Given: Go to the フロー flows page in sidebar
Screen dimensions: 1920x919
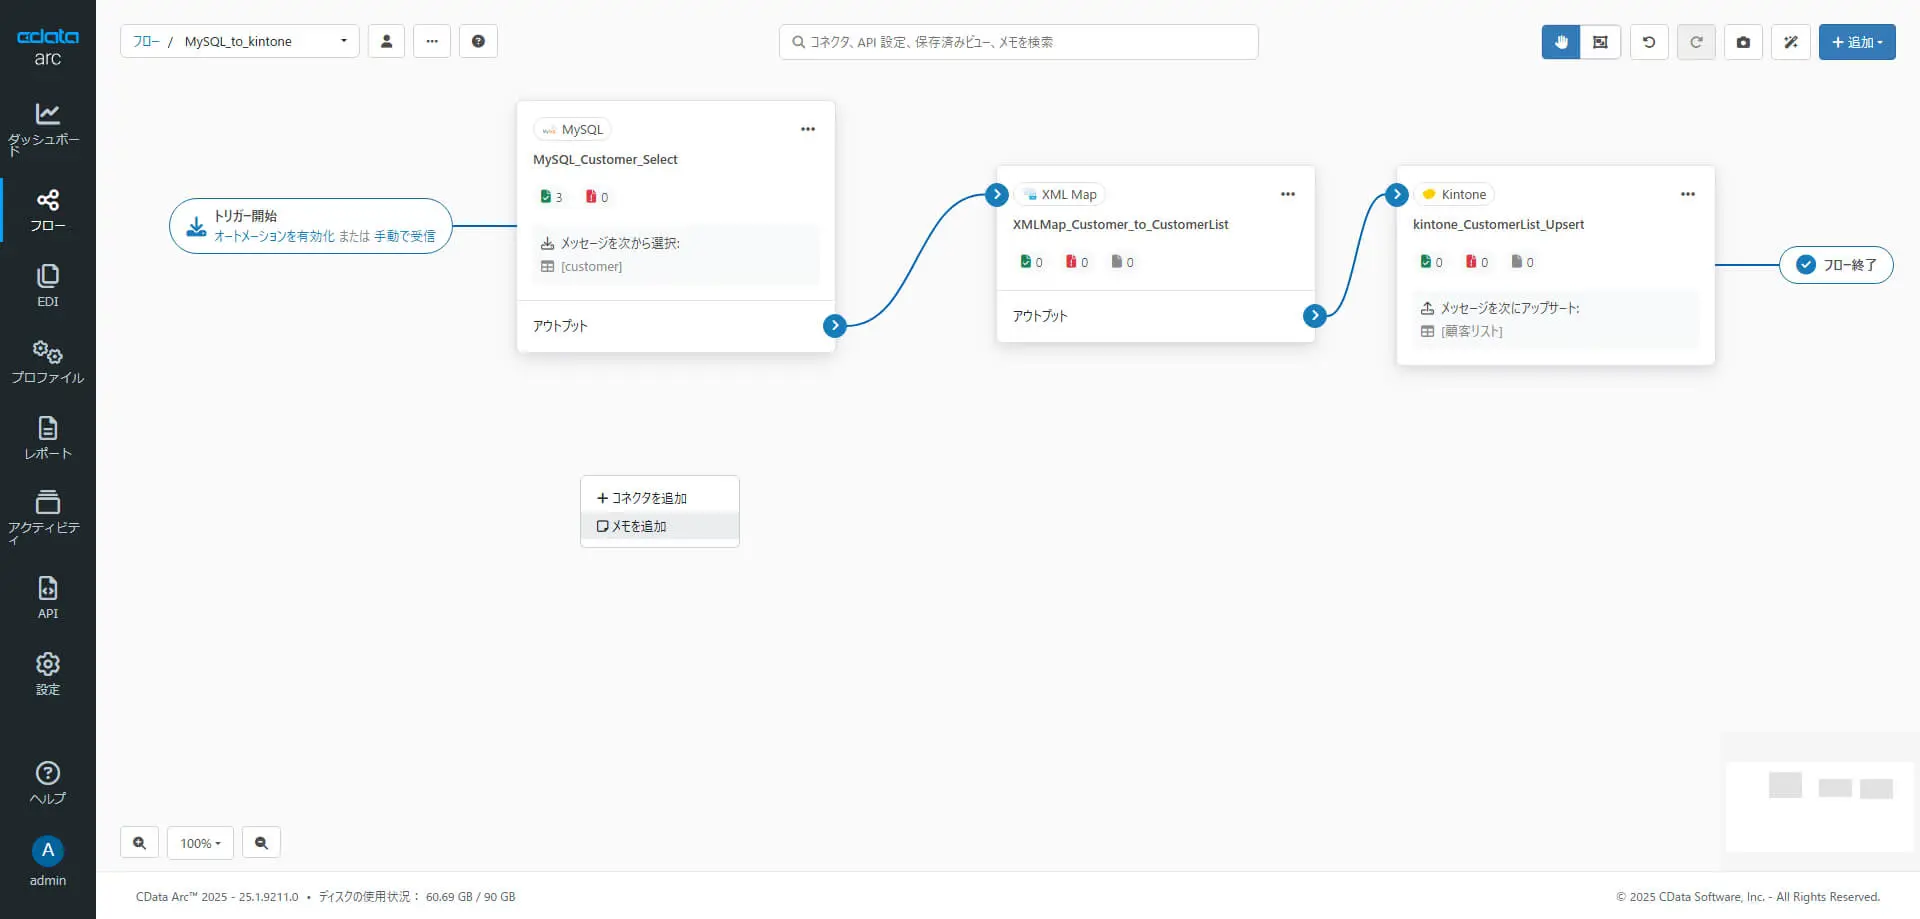Looking at the screenshot, I should [47, 210].
